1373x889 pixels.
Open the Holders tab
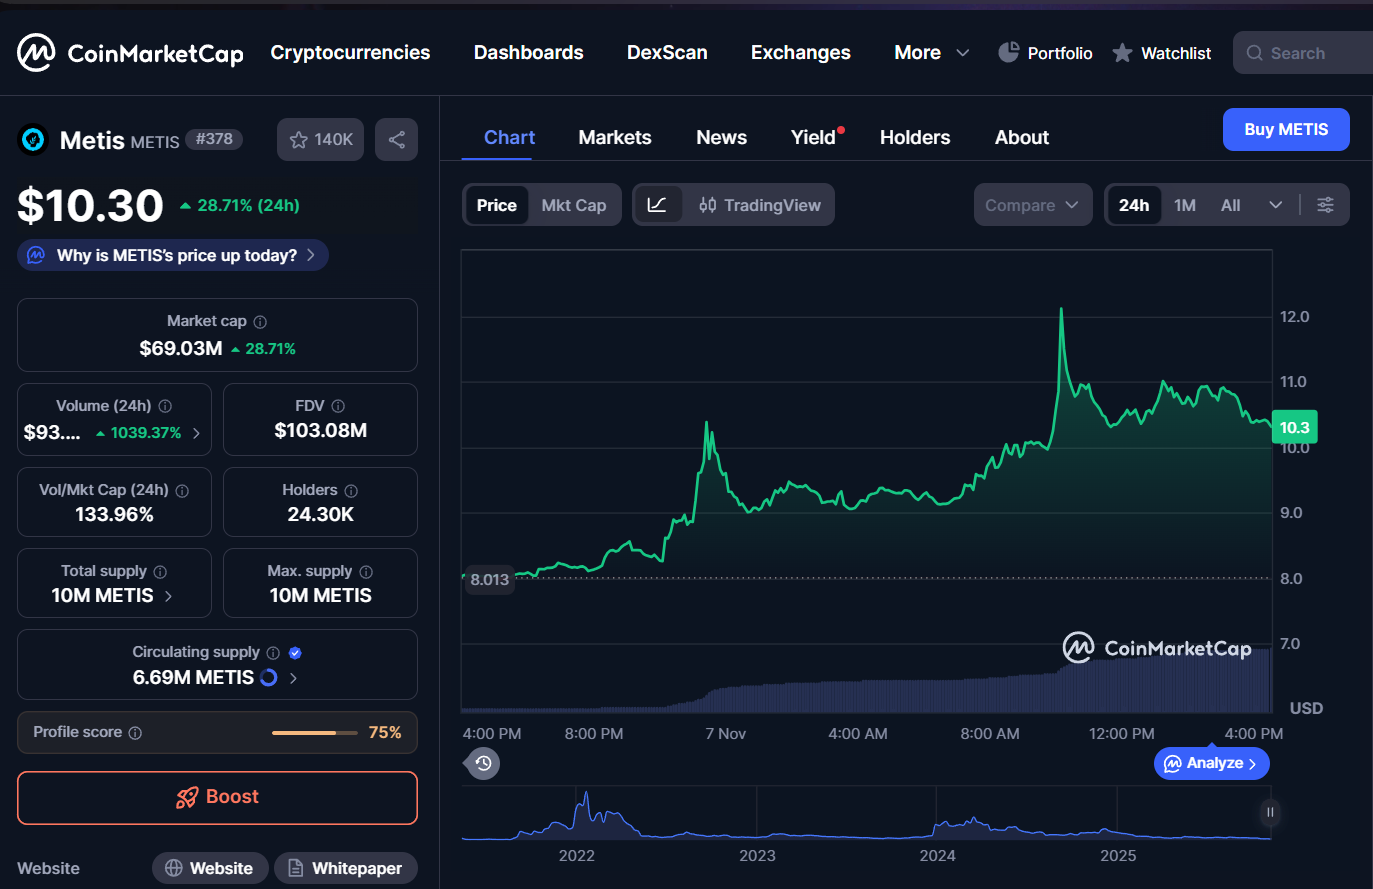(x=914, y=138)
